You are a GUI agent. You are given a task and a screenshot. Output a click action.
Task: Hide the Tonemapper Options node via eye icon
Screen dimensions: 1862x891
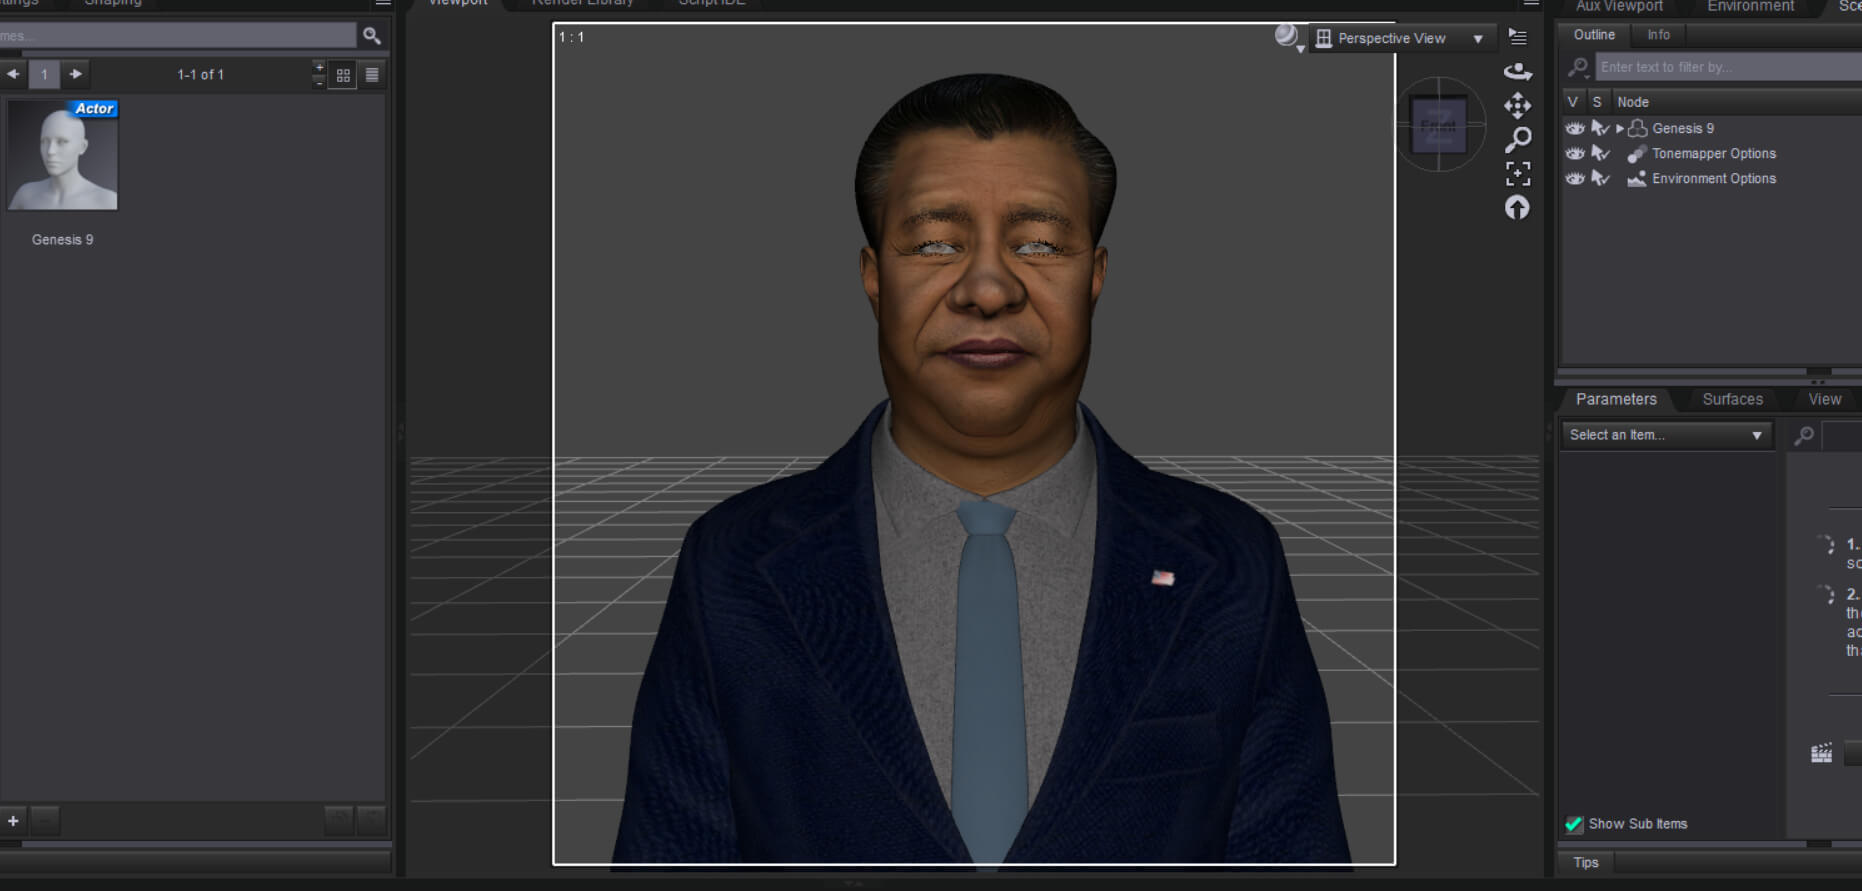(1575, 153)
